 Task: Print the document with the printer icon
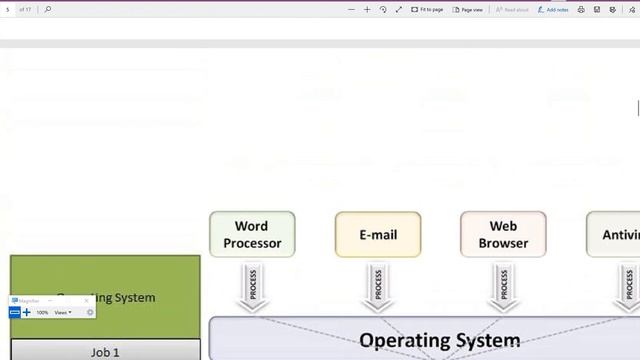(x=581, y=9)
